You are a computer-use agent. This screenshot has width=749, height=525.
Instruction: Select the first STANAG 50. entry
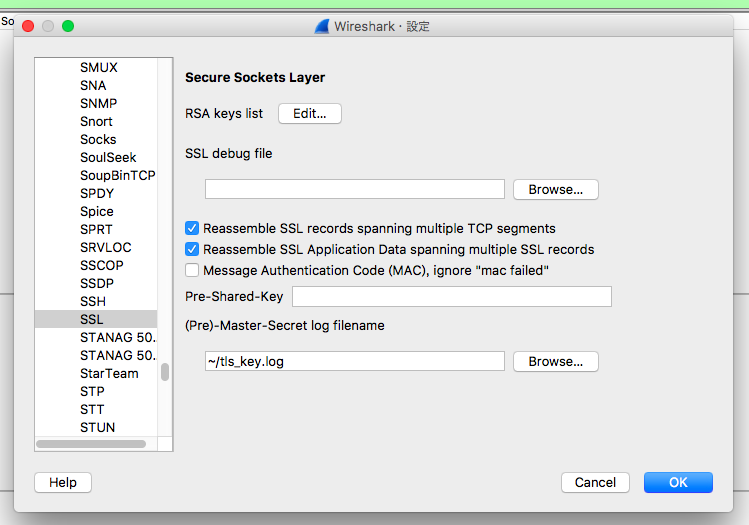pos(118,338)
